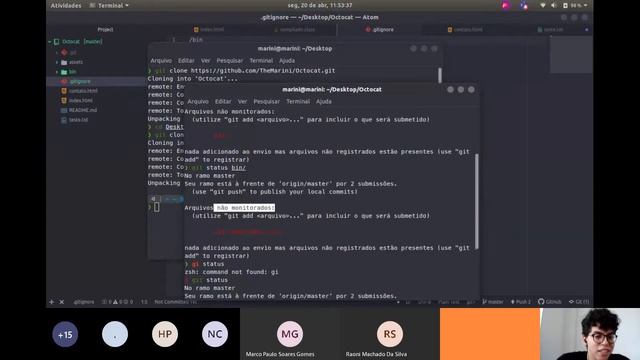Open Terminal menu in ~/Desktop/Octocat terminal

(298, 101)
